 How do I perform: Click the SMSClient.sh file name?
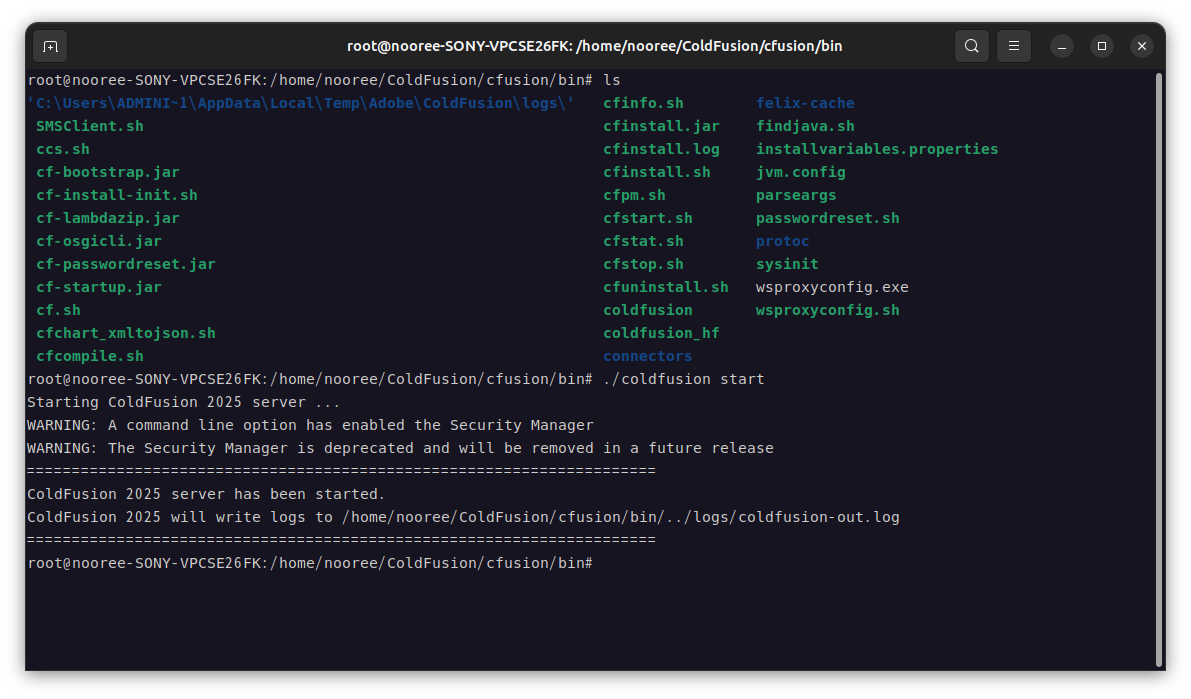click(90, 126)
